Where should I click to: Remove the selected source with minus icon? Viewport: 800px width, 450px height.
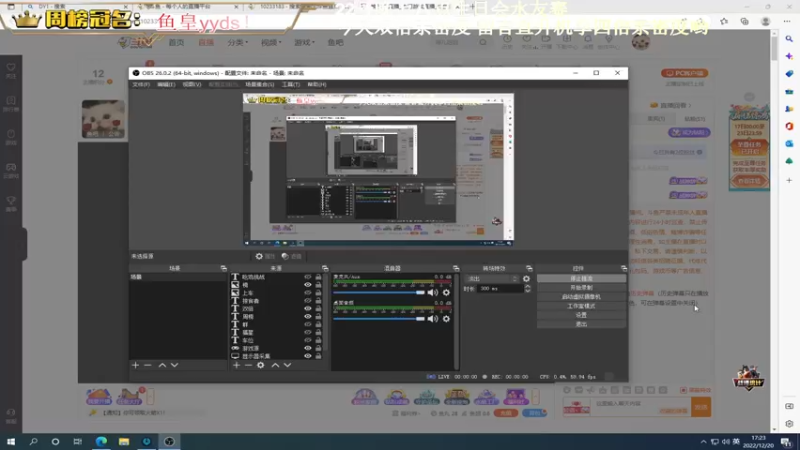click(x=248, y=365)
